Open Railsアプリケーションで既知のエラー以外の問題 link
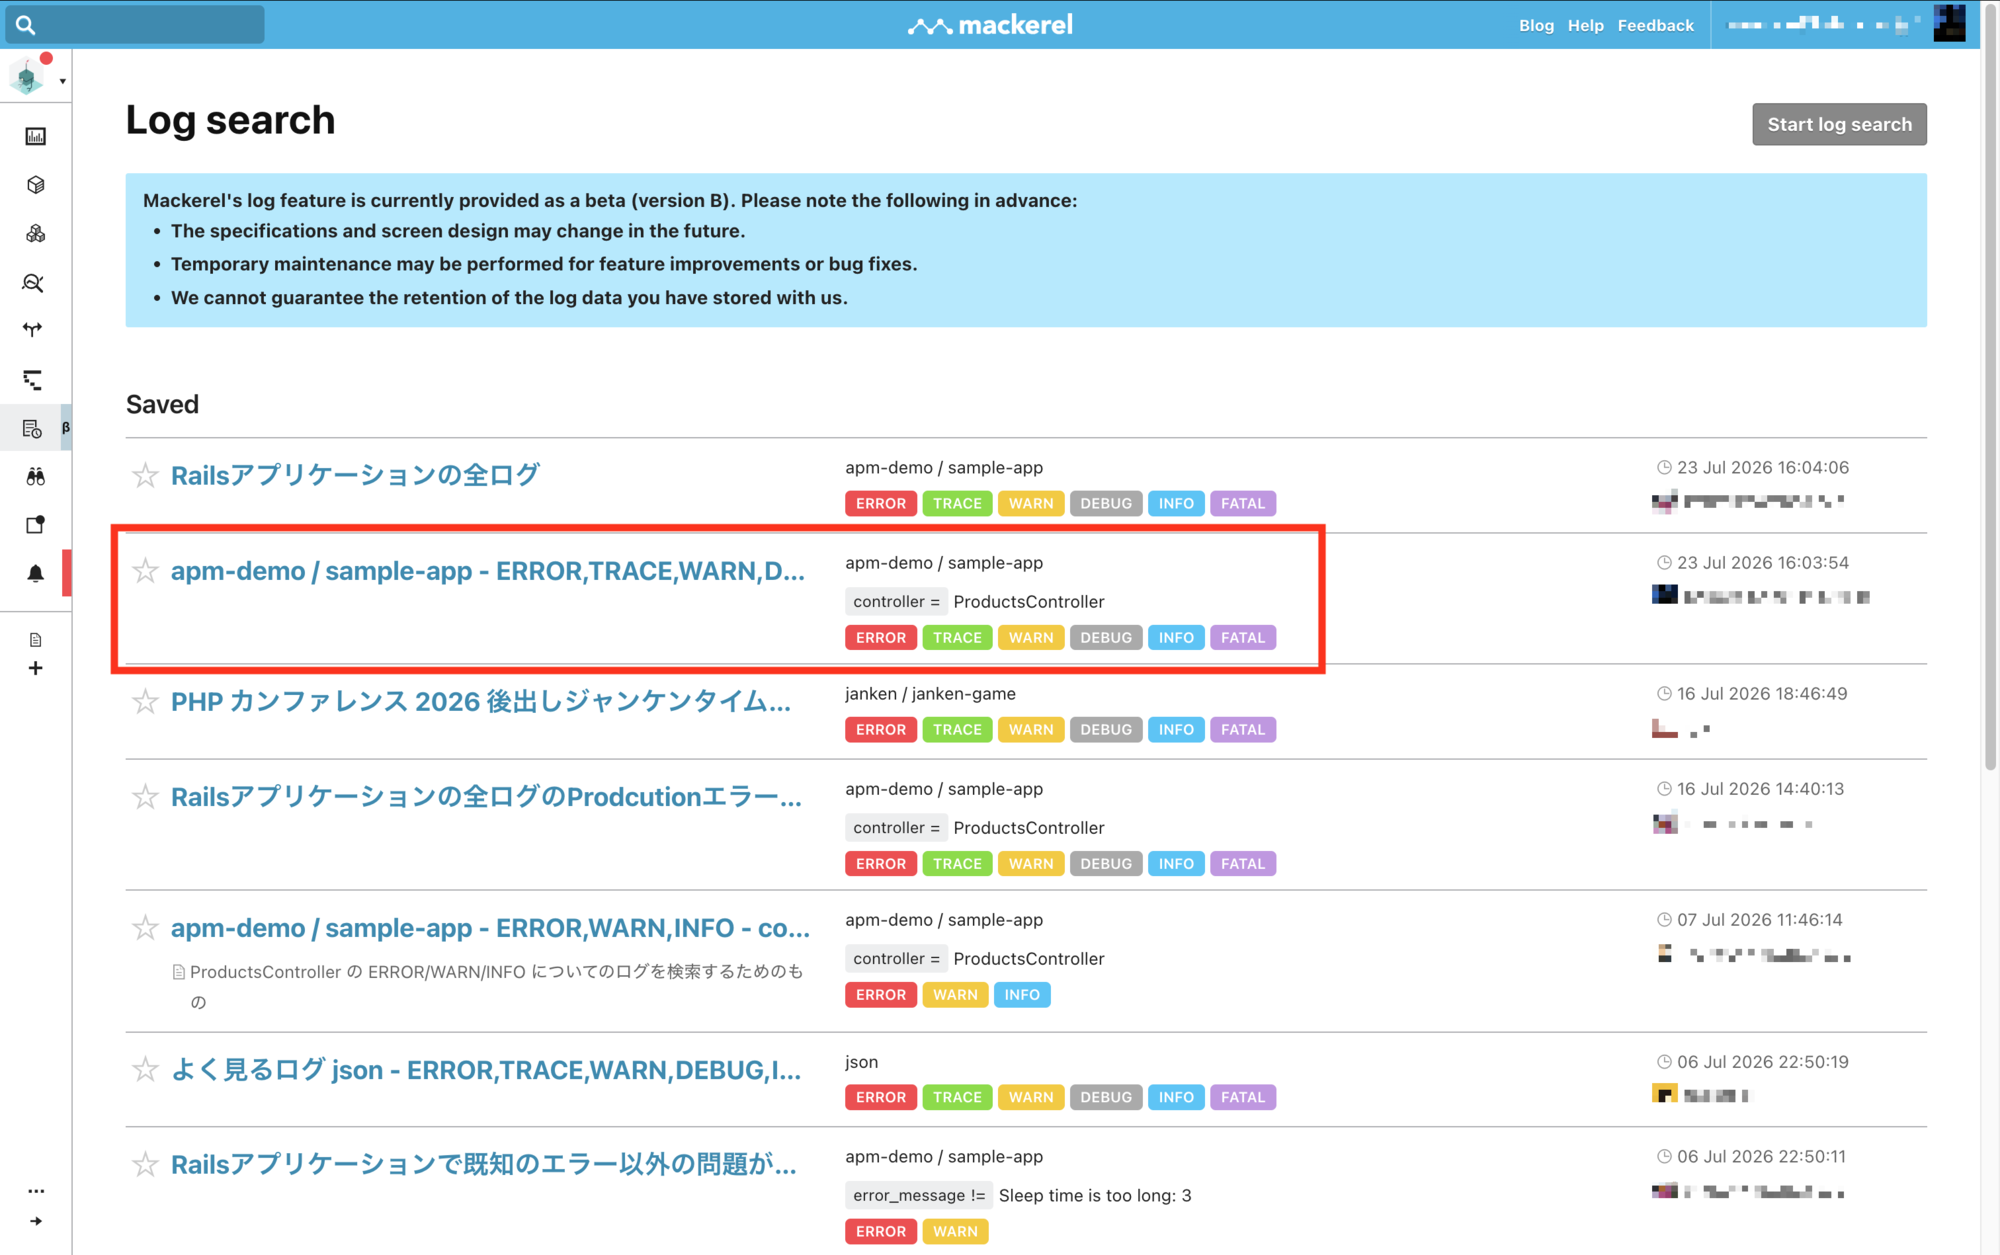Viewport: 2000px width, 1255px height. (484, 1165)
